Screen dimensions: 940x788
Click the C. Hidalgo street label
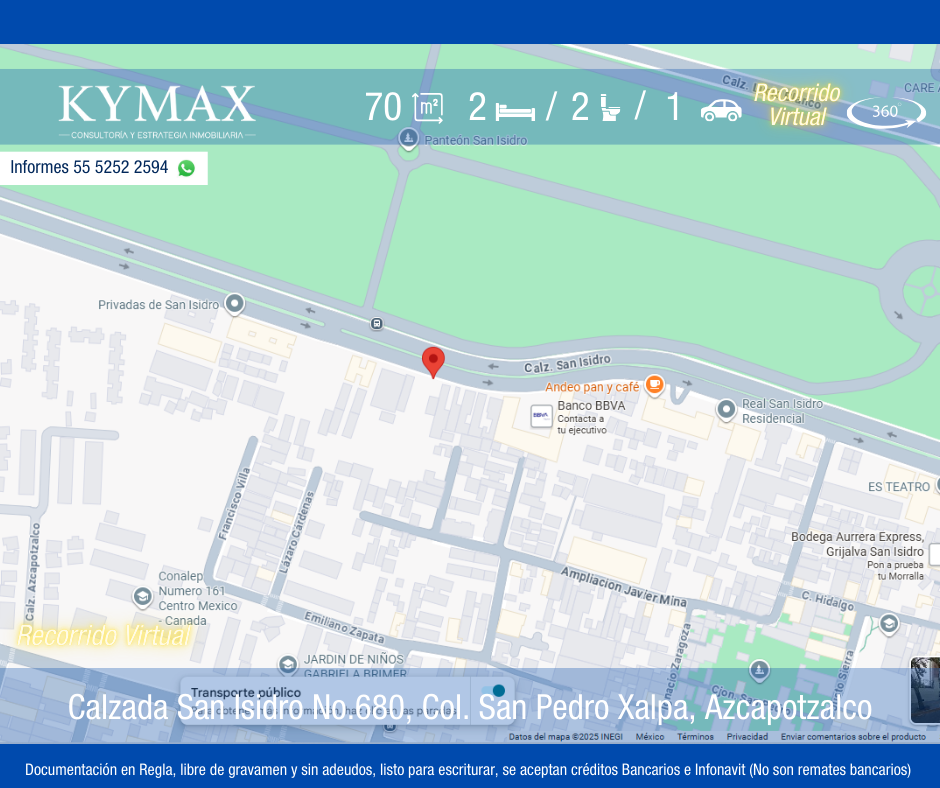pos(828,600)
